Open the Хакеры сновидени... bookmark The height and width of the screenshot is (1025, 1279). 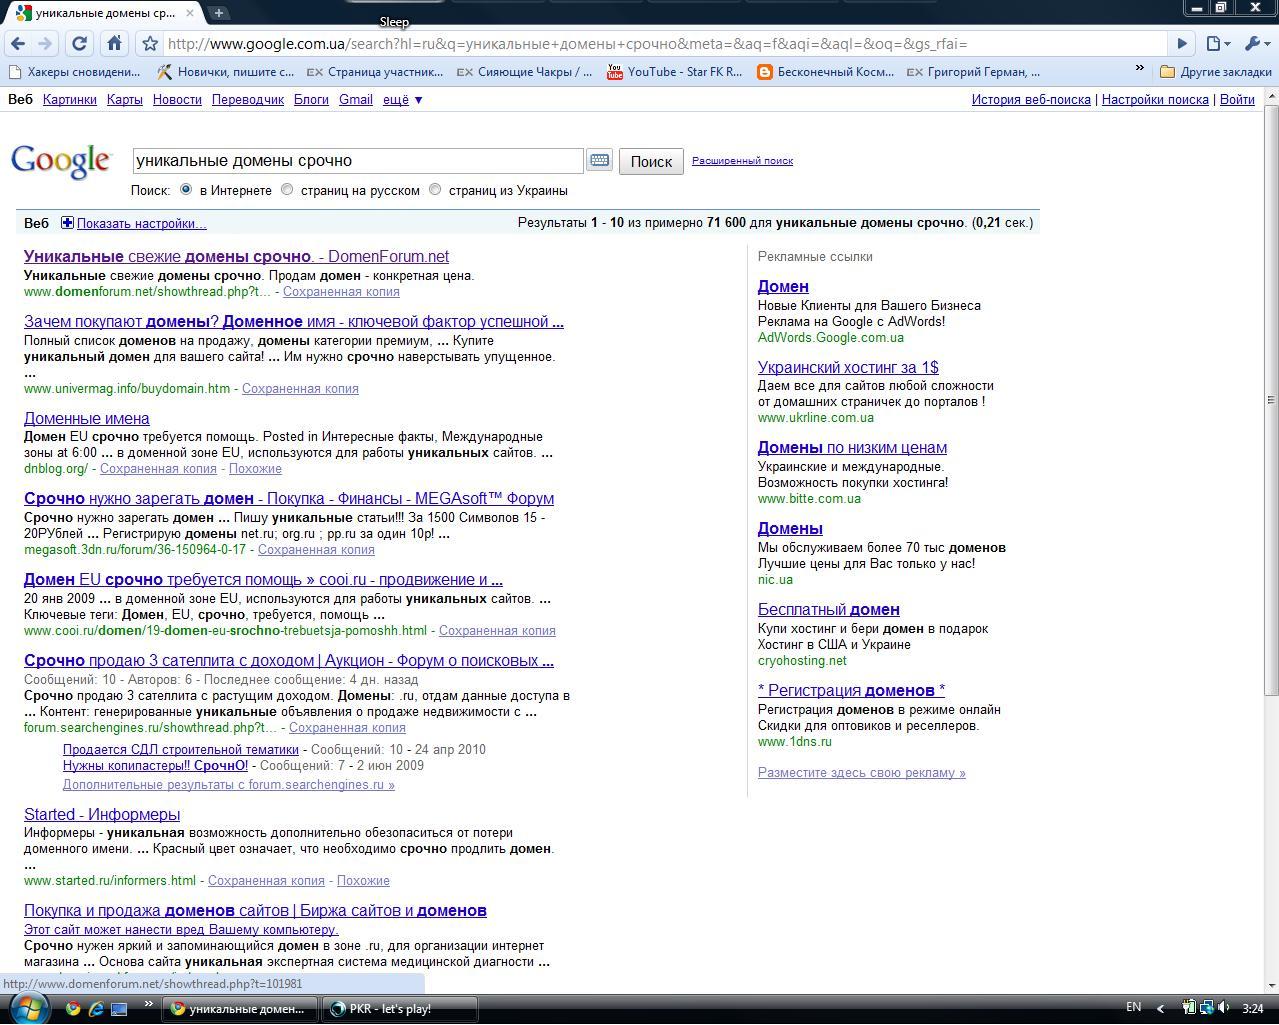[74, 72]
